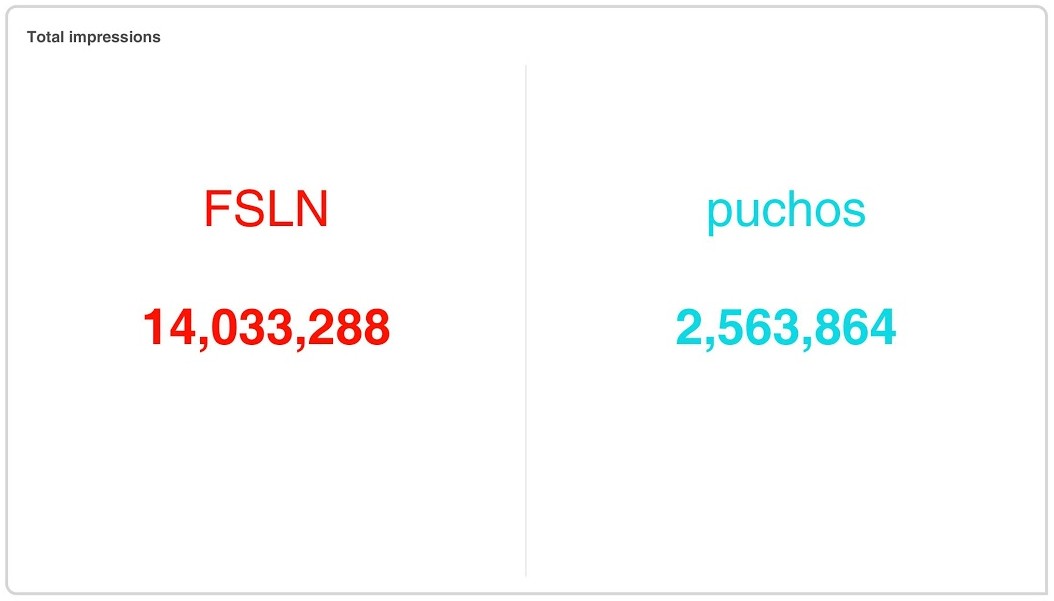This screenshot has height=601, width=1054.
Task: Click the blank space beneath the FSLN number
Action: (x=266, y=464)
